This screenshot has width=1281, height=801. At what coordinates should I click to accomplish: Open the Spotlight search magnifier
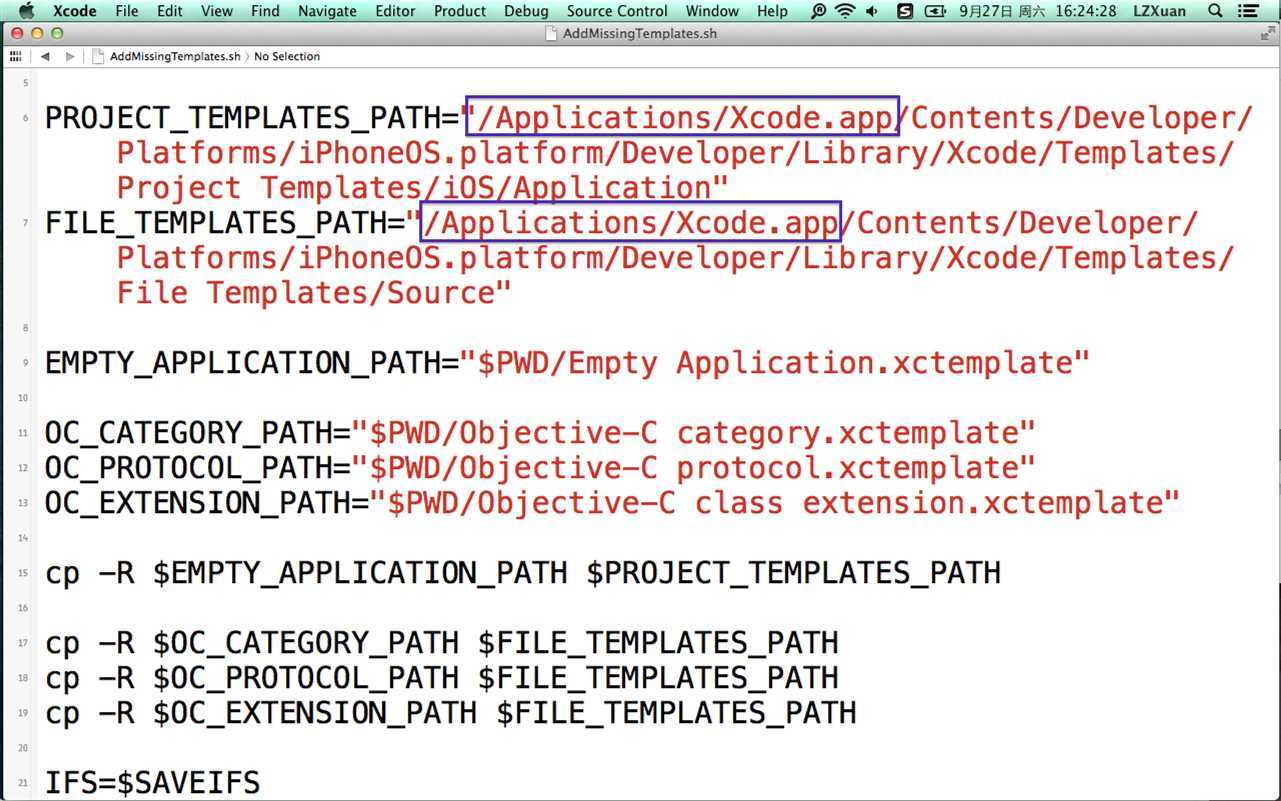coord(1215,11)
